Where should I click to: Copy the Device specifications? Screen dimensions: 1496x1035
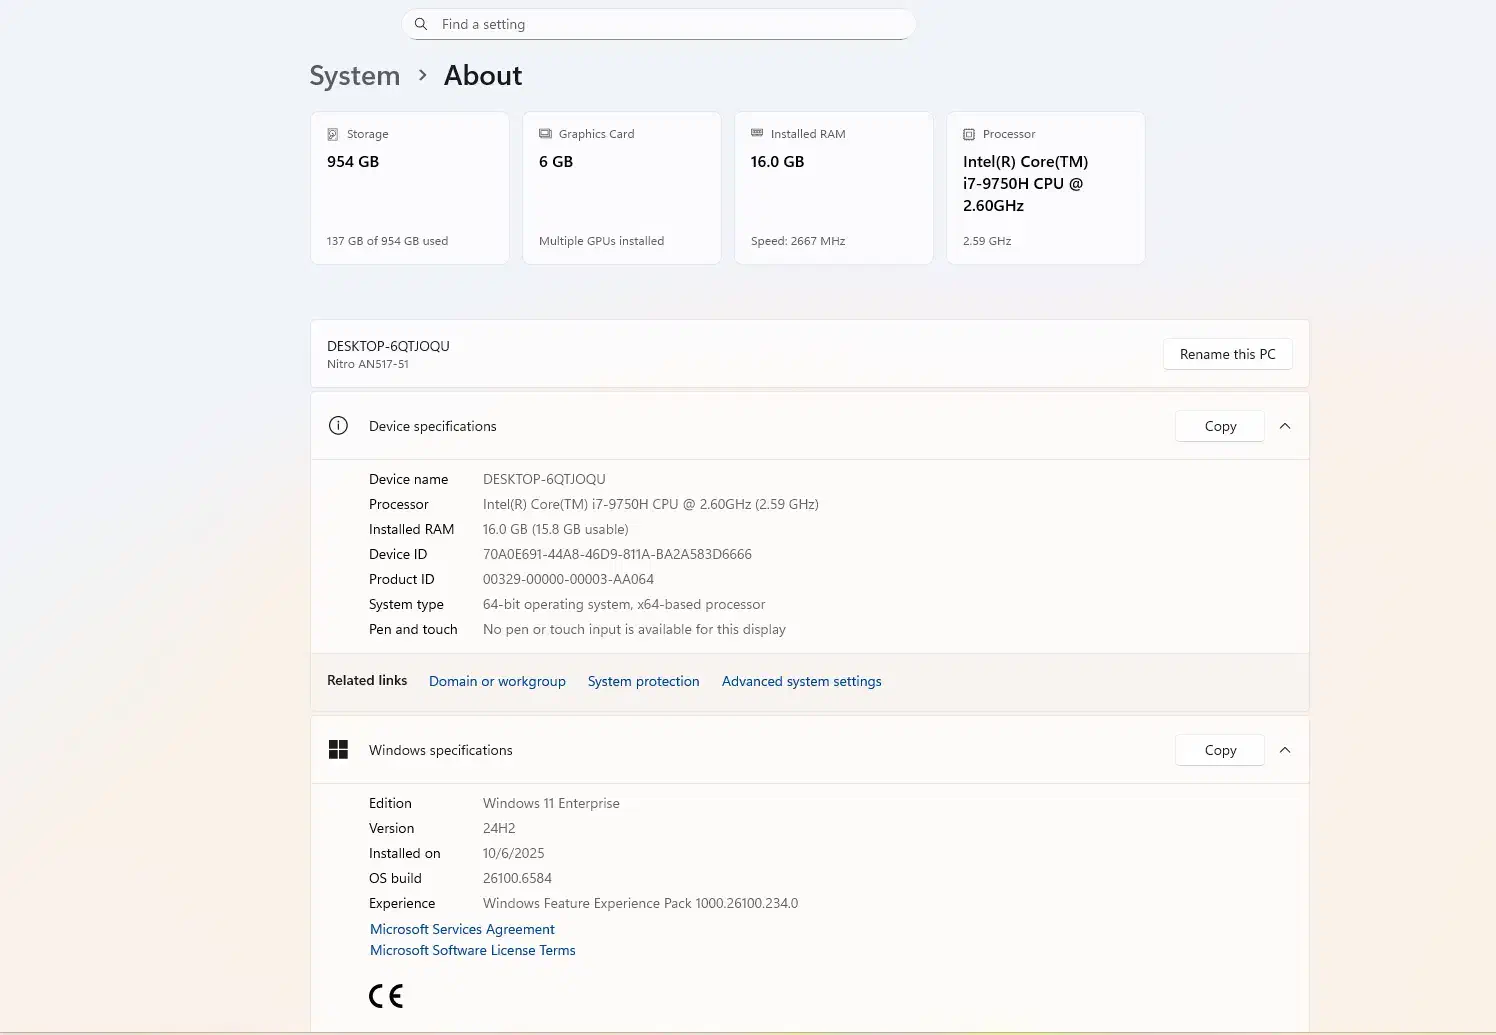point(1219,426)
